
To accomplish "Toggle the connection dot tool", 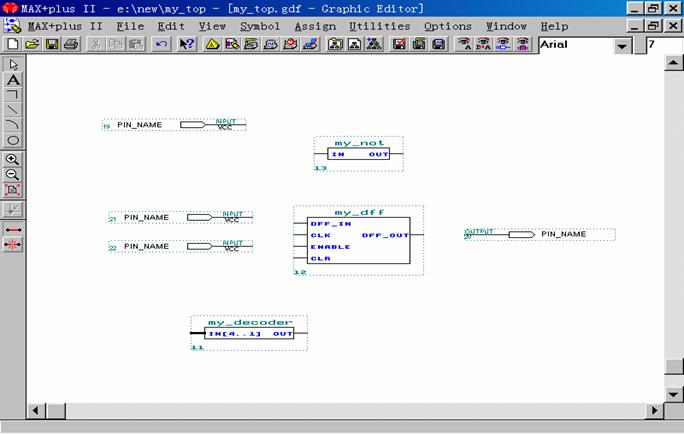I will (x=13, y=210).
